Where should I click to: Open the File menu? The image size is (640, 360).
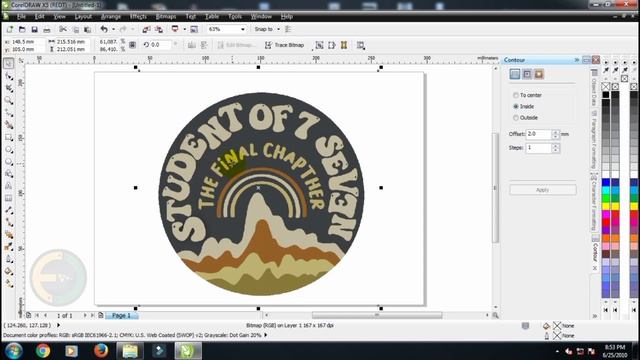[x=21, y=16]
